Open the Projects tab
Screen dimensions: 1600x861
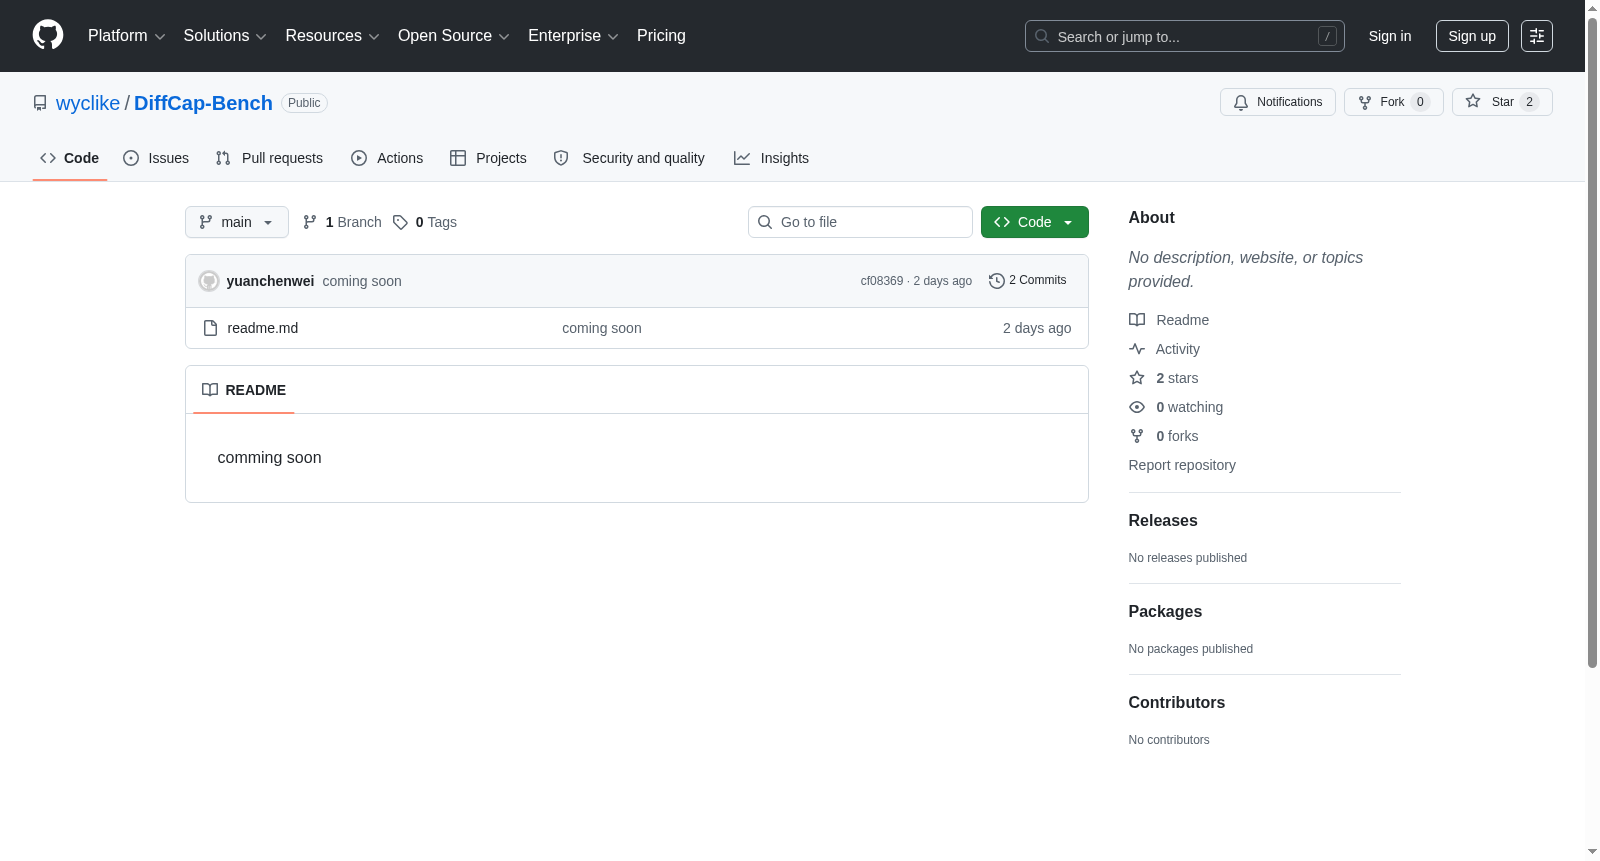488,158
